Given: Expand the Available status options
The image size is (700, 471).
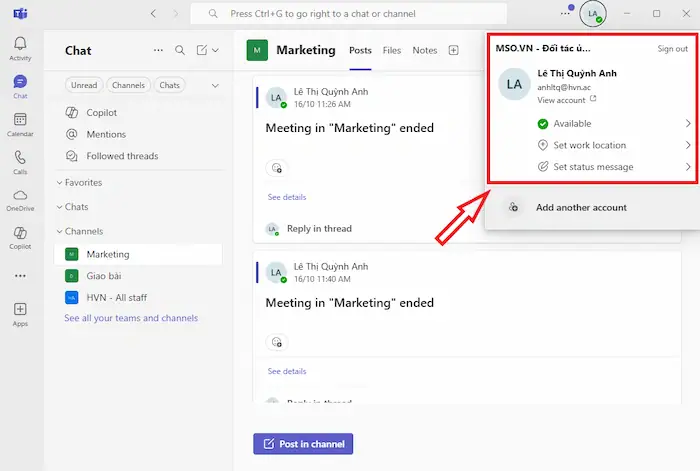Looking at the screenshot, I should tap(612, 124).
